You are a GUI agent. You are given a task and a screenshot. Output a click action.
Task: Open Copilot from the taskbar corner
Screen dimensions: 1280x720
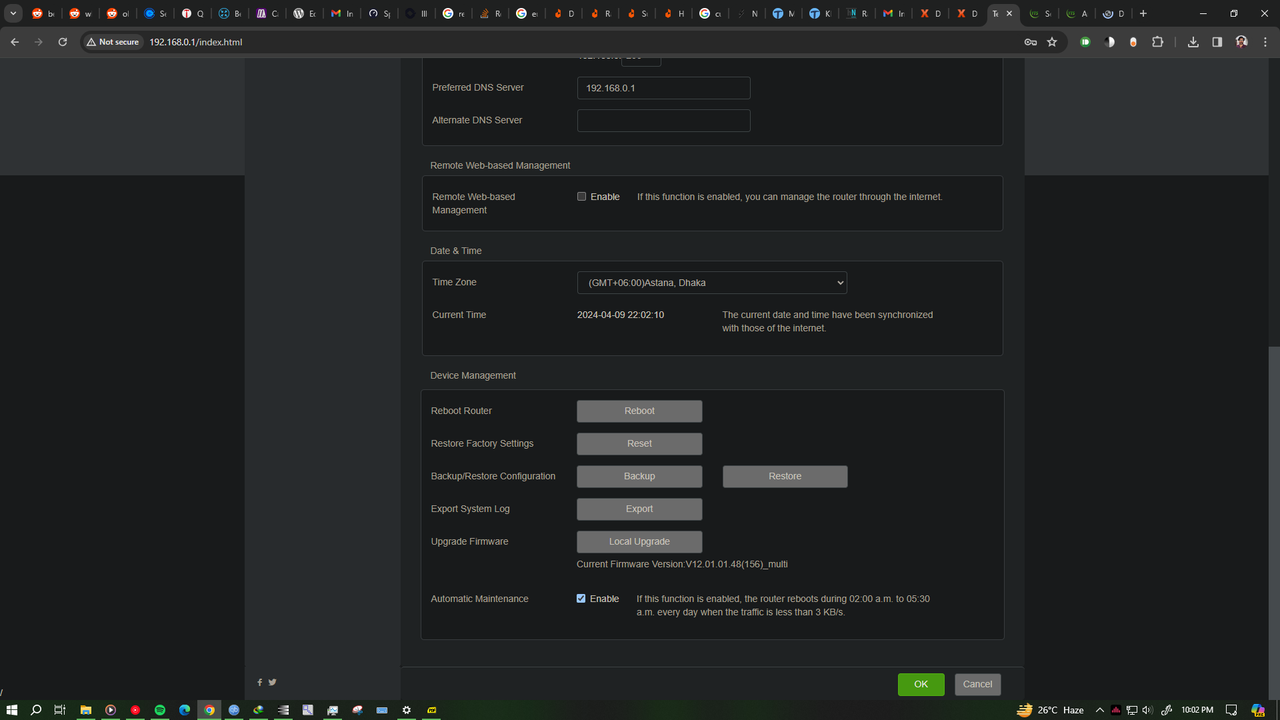point(1258,710)
